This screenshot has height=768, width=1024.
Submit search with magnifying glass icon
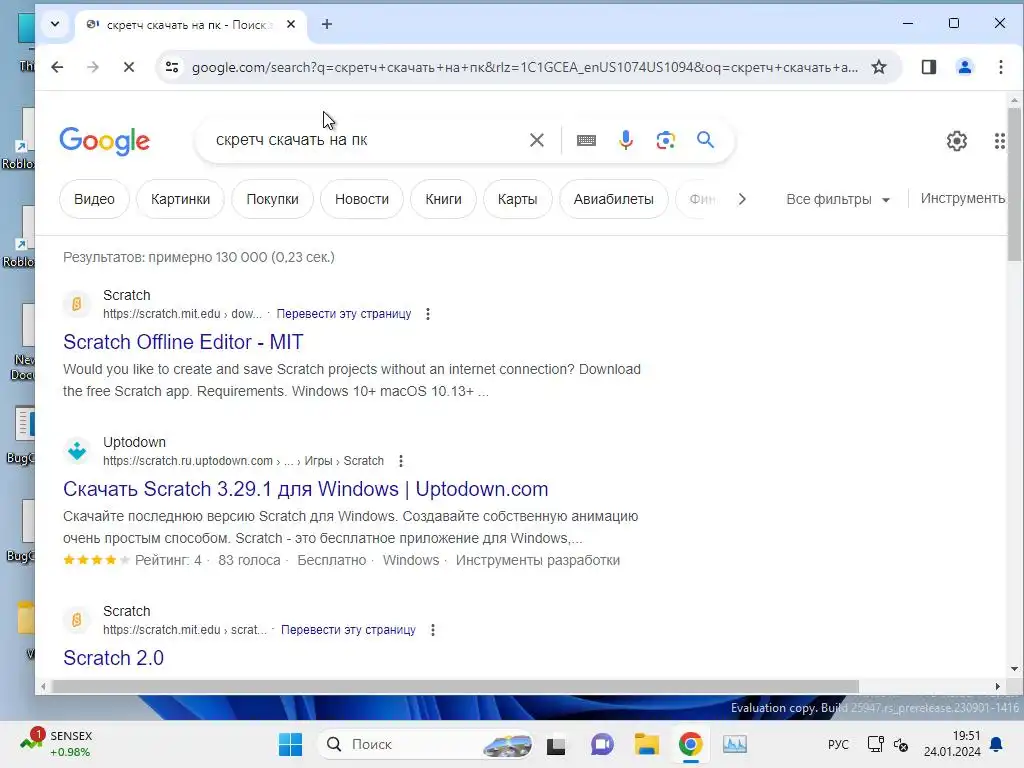click(x=705, y=140)
